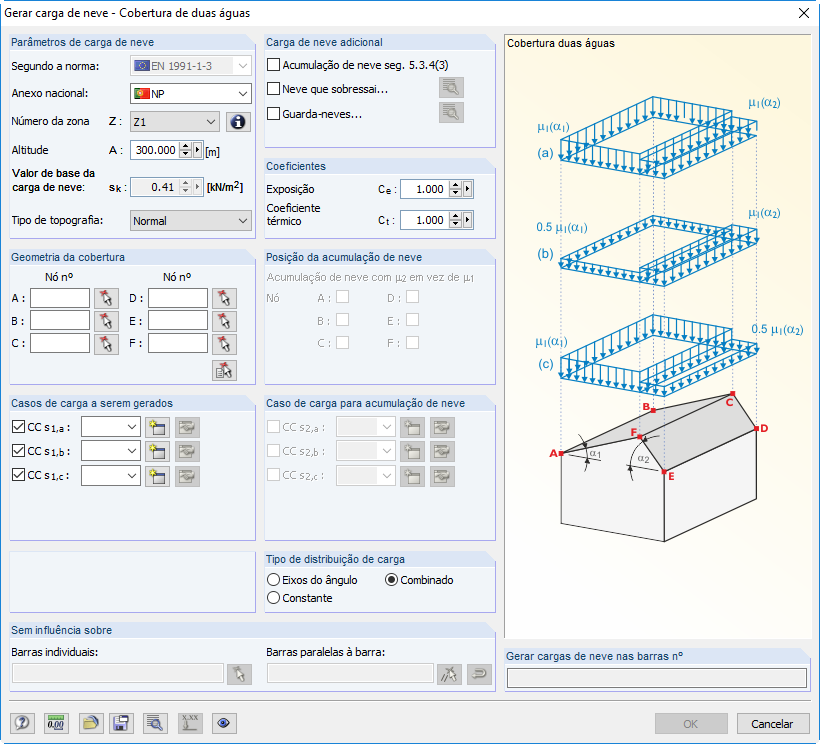
Task: Load saved settings folder icon
Action: 90,723
